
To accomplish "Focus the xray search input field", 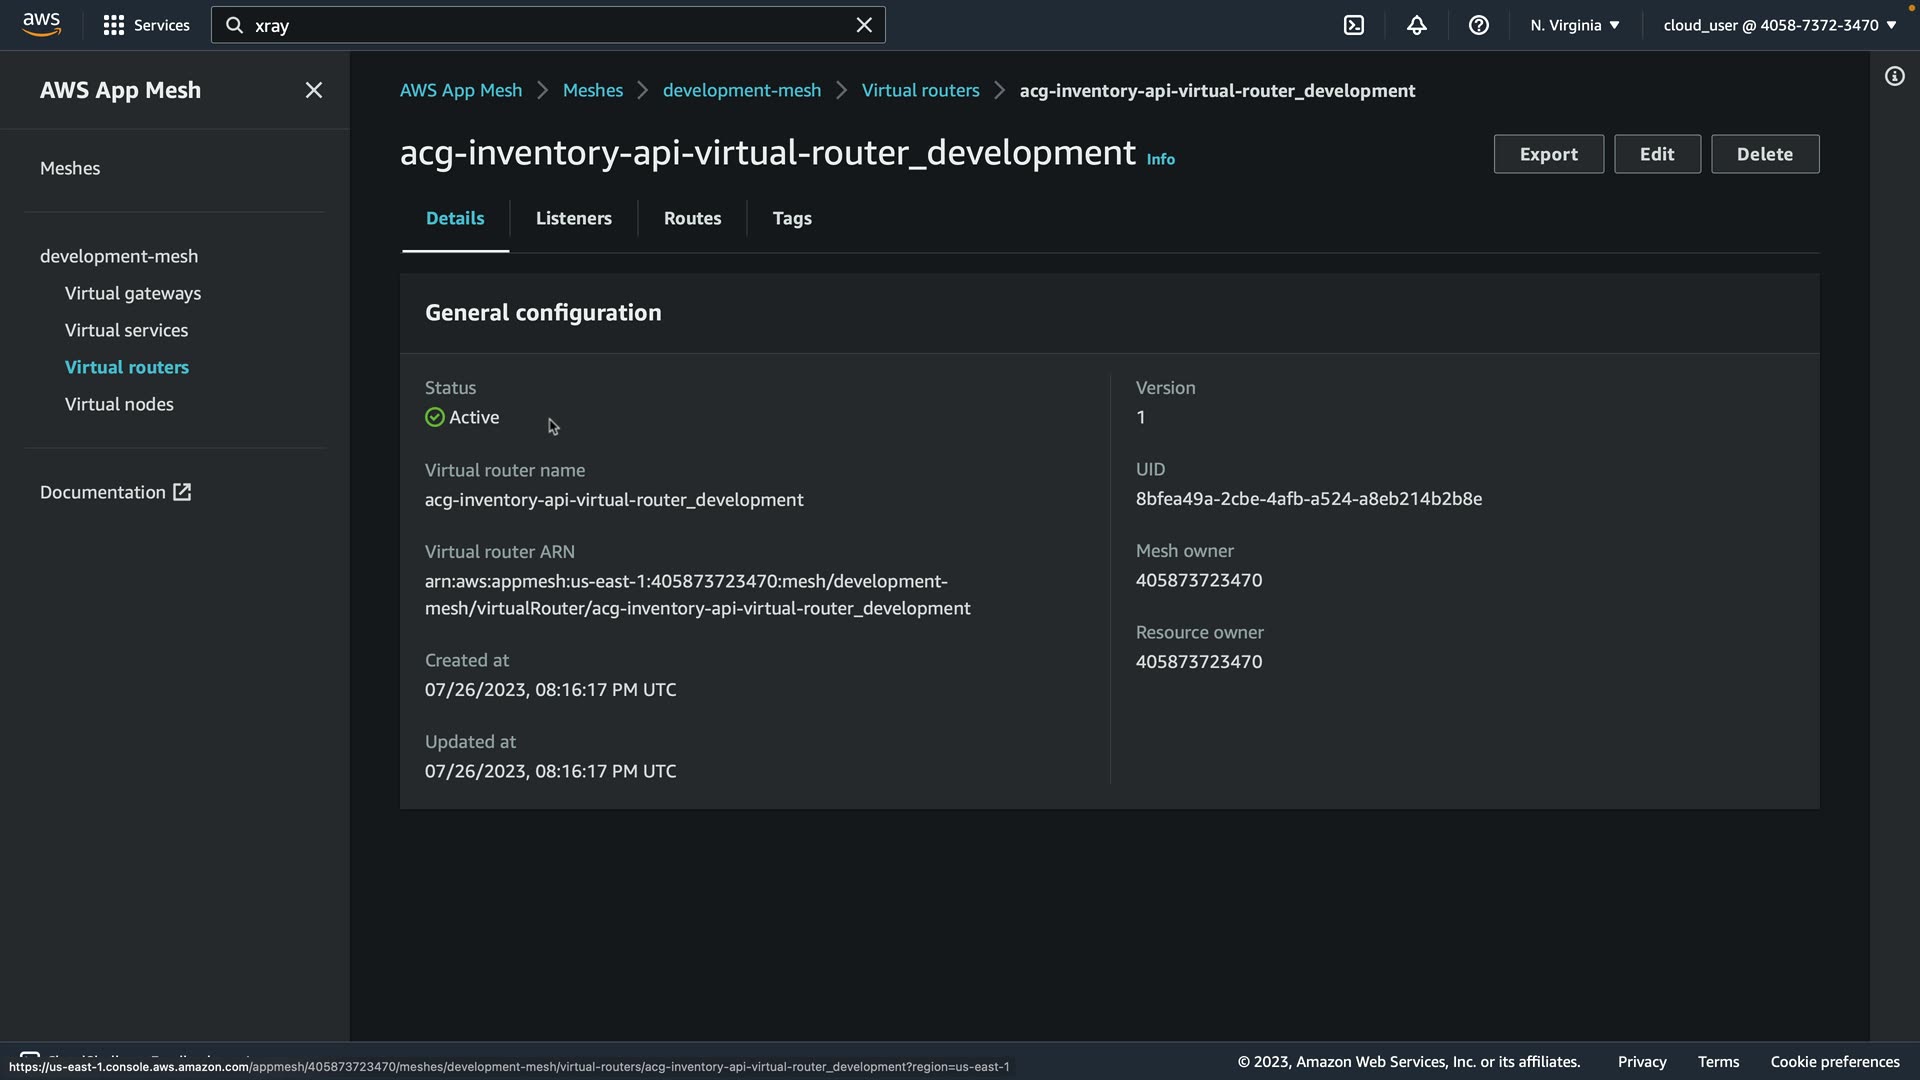I will pyautogui.click(x=540, y=25).
